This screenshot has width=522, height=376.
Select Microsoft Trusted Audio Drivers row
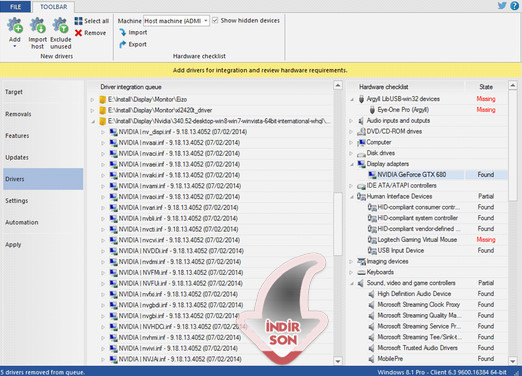(428, 348)
